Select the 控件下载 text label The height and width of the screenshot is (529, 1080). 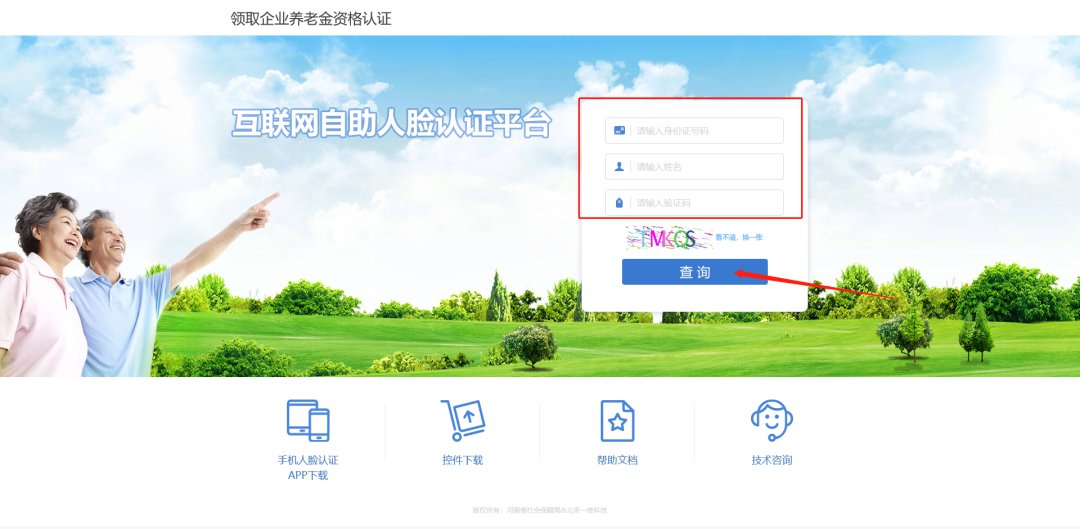[x=462, y=460]
